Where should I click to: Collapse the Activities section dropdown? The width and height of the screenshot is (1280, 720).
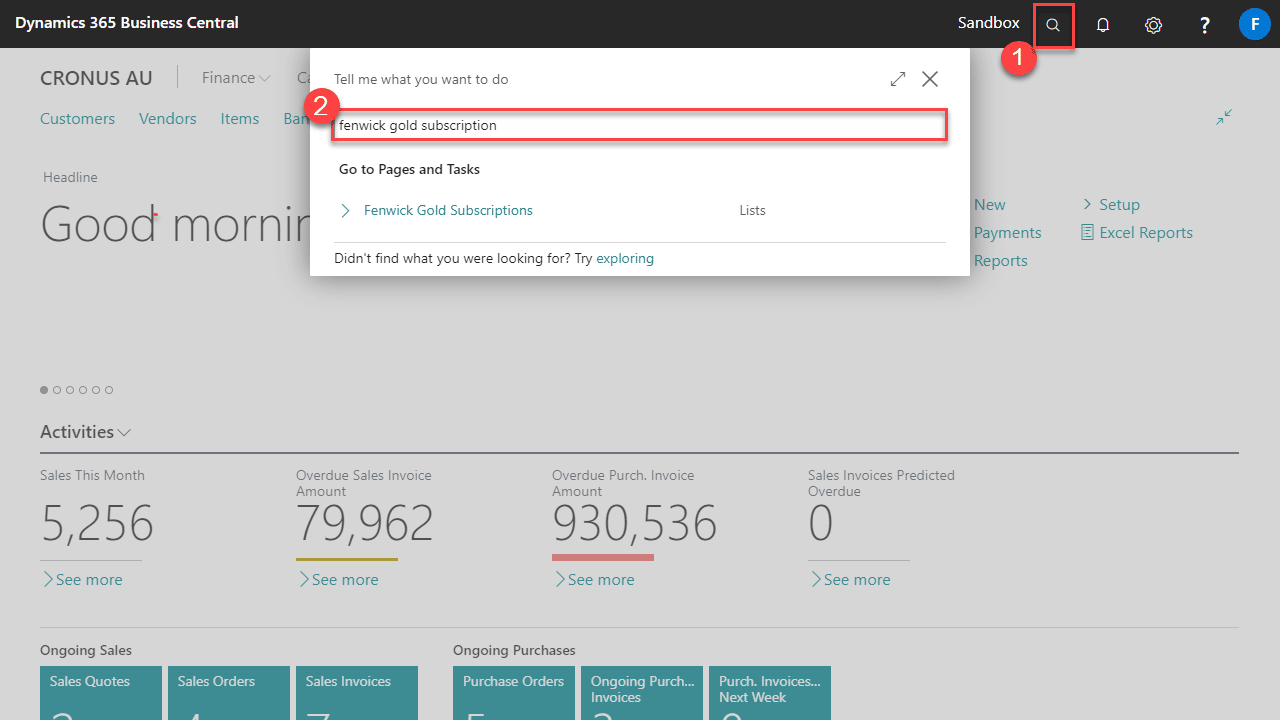tap(86, 432)
